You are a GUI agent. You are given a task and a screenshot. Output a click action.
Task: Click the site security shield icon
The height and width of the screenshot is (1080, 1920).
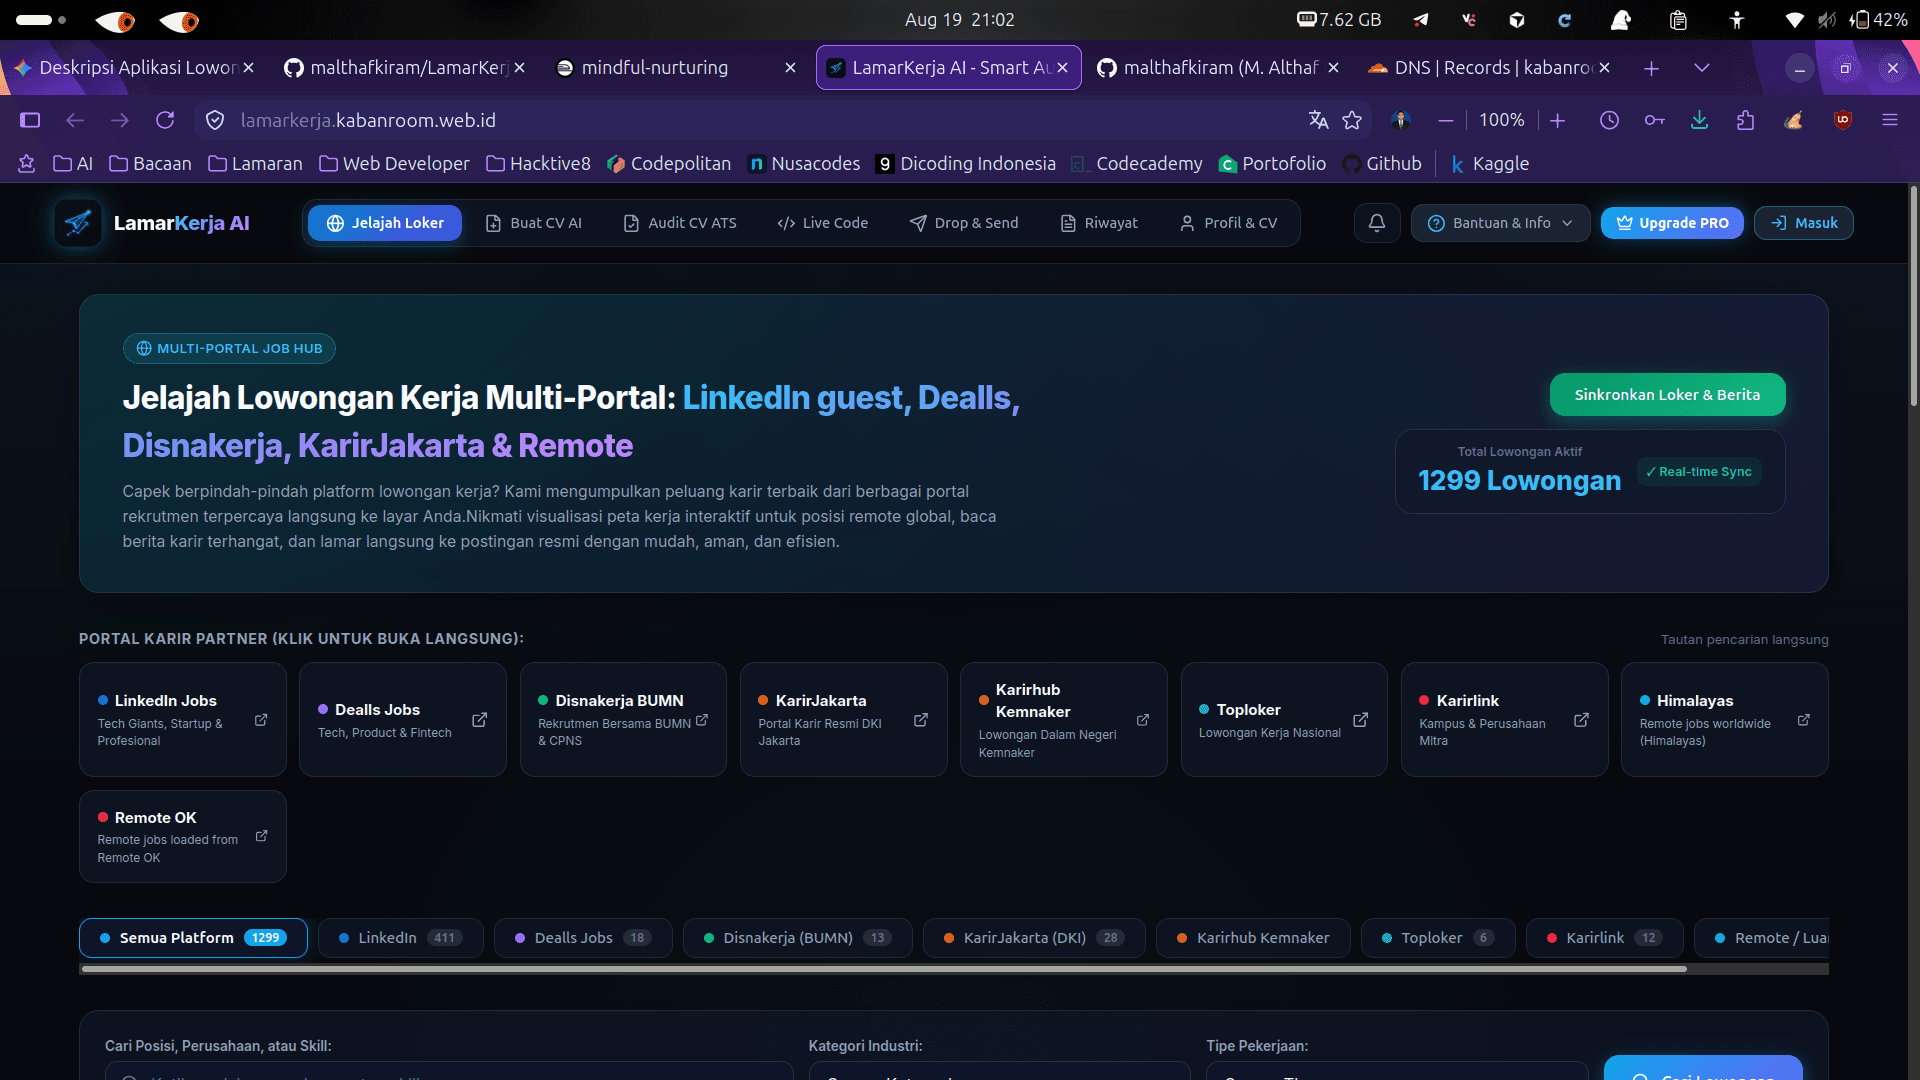pyautogui.click(x=215, y=120)
